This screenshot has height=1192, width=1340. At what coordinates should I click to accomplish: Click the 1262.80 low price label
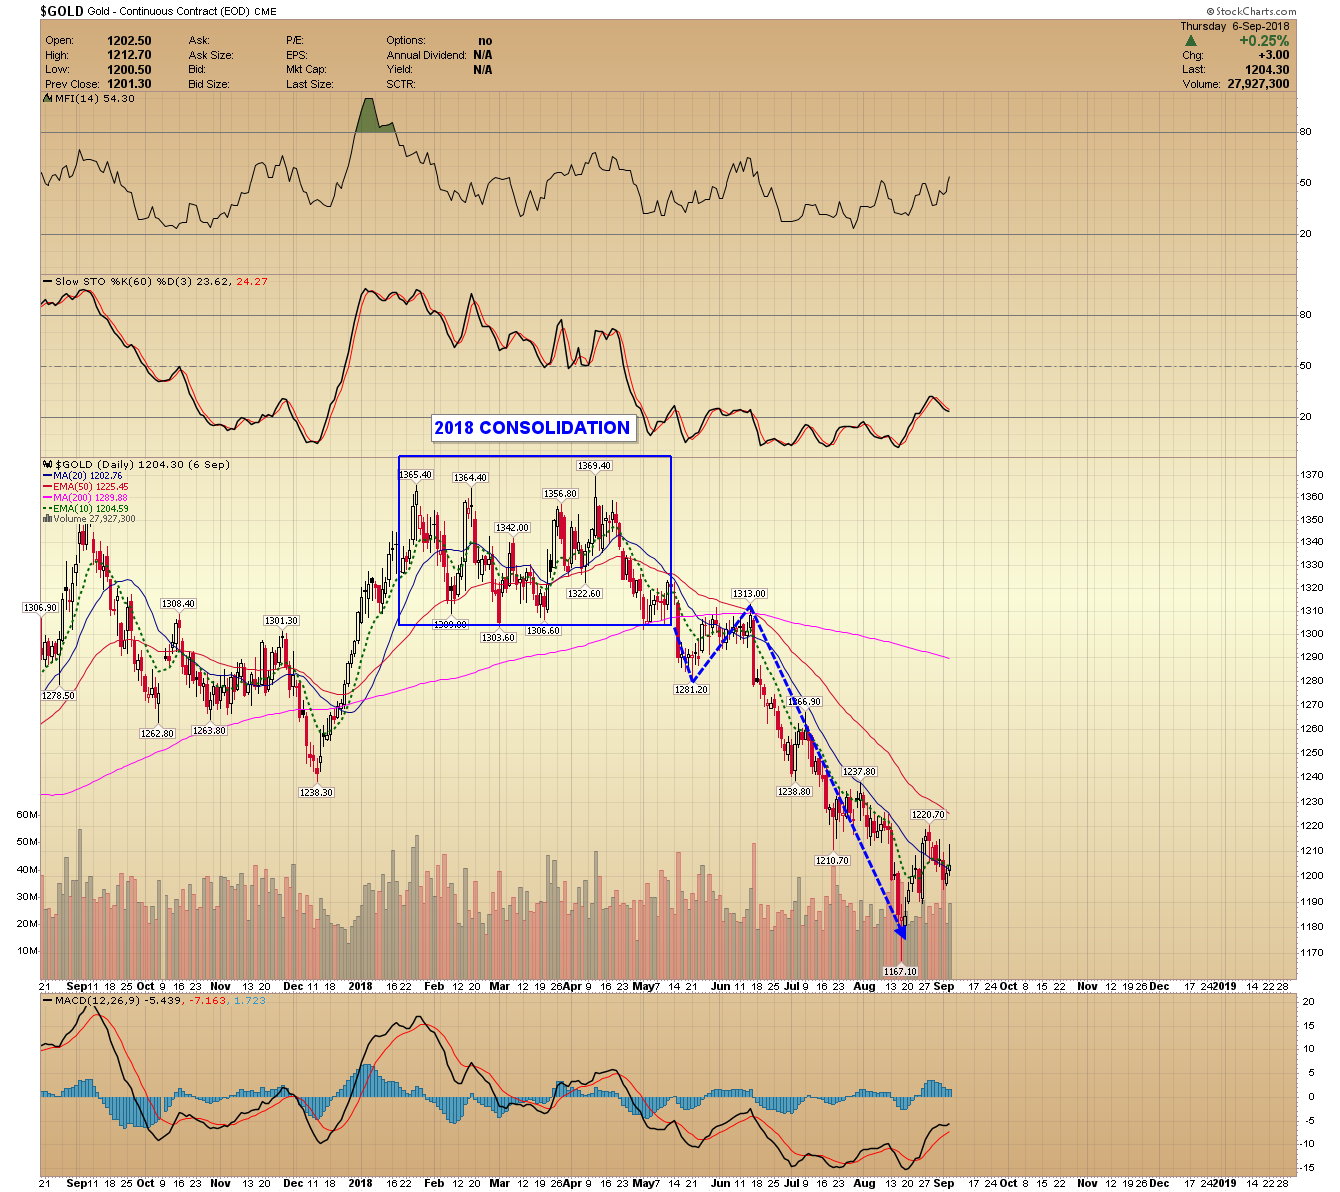(x=157, y=734)
